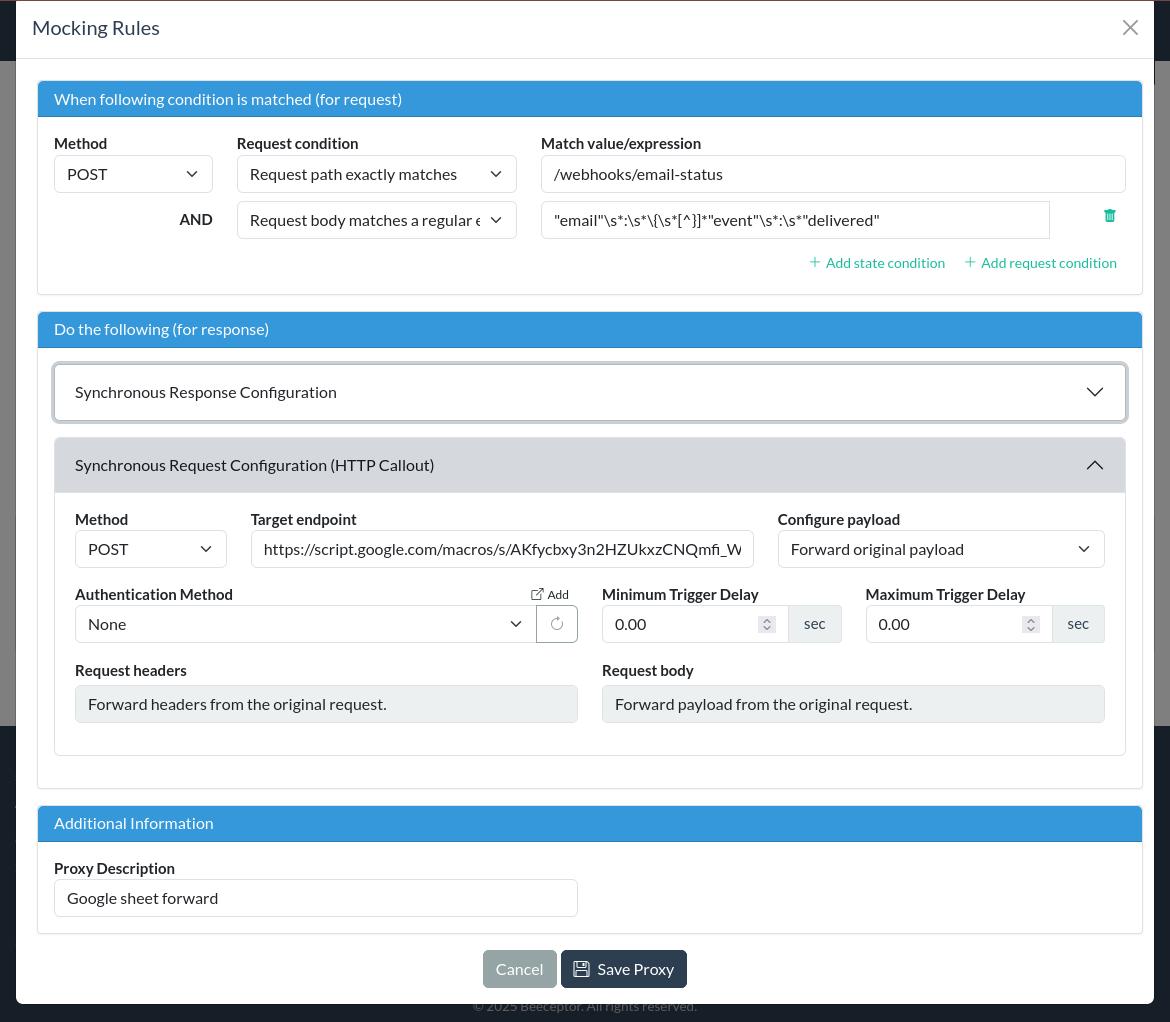Screen dimensions: 1170x1022
Task: Open Configure payload dropdown
Action: [940, 549]
